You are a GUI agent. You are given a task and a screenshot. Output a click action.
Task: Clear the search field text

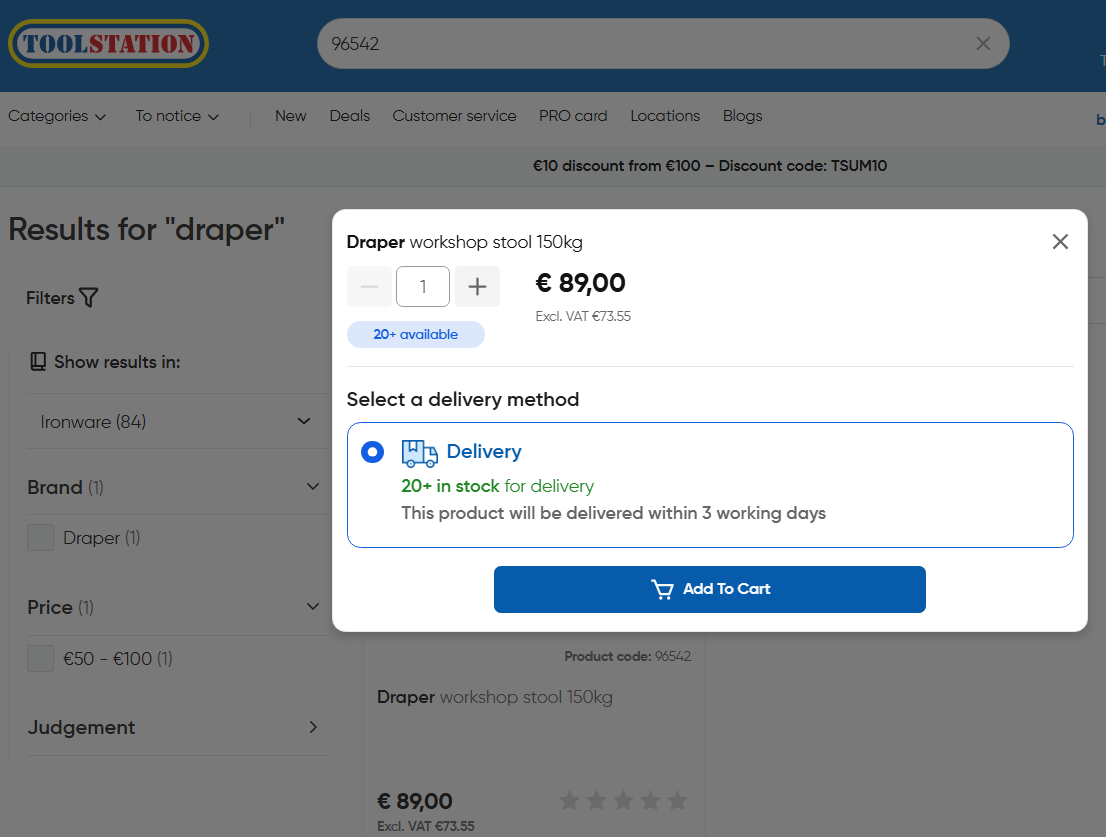coord(983,44)
